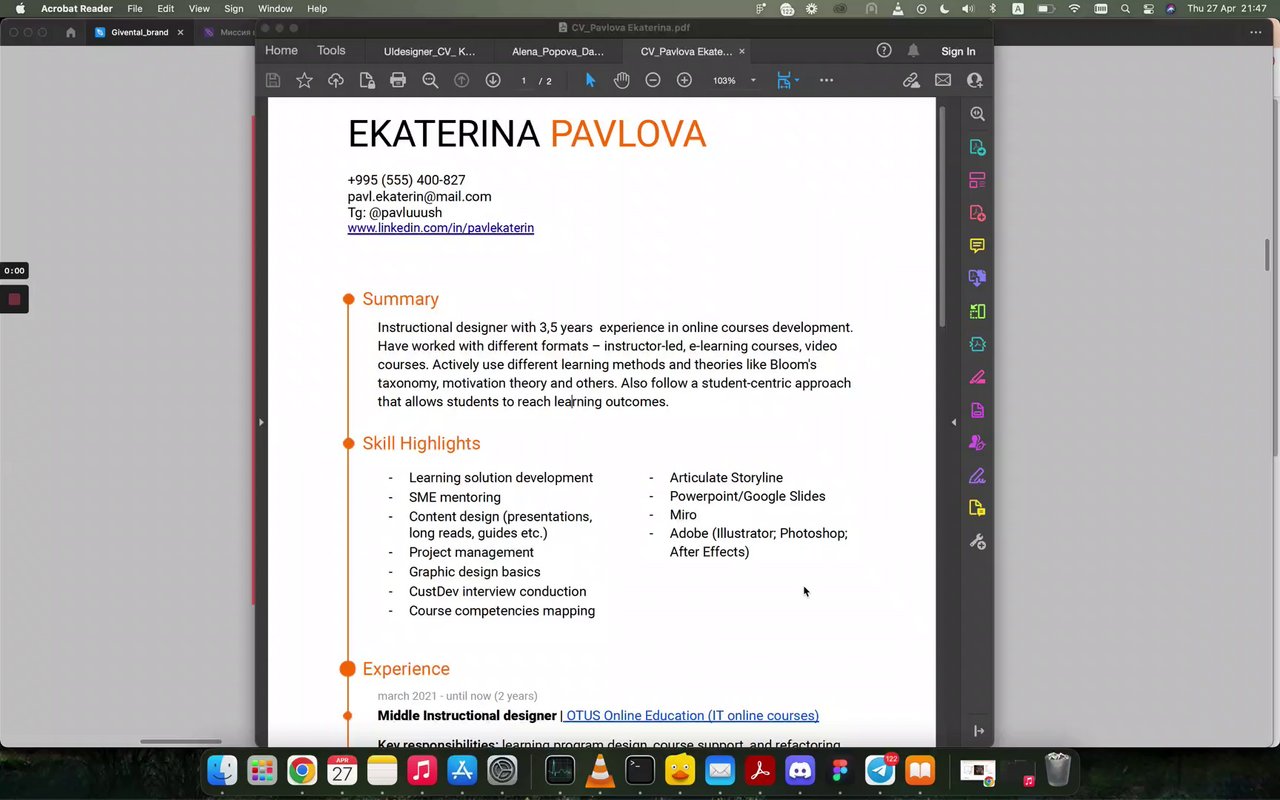Image resolution: width=1280 pixels, height=800 pixels.
Task: Open the Create PDF tool in right pane
Action: tap(977, 213)
